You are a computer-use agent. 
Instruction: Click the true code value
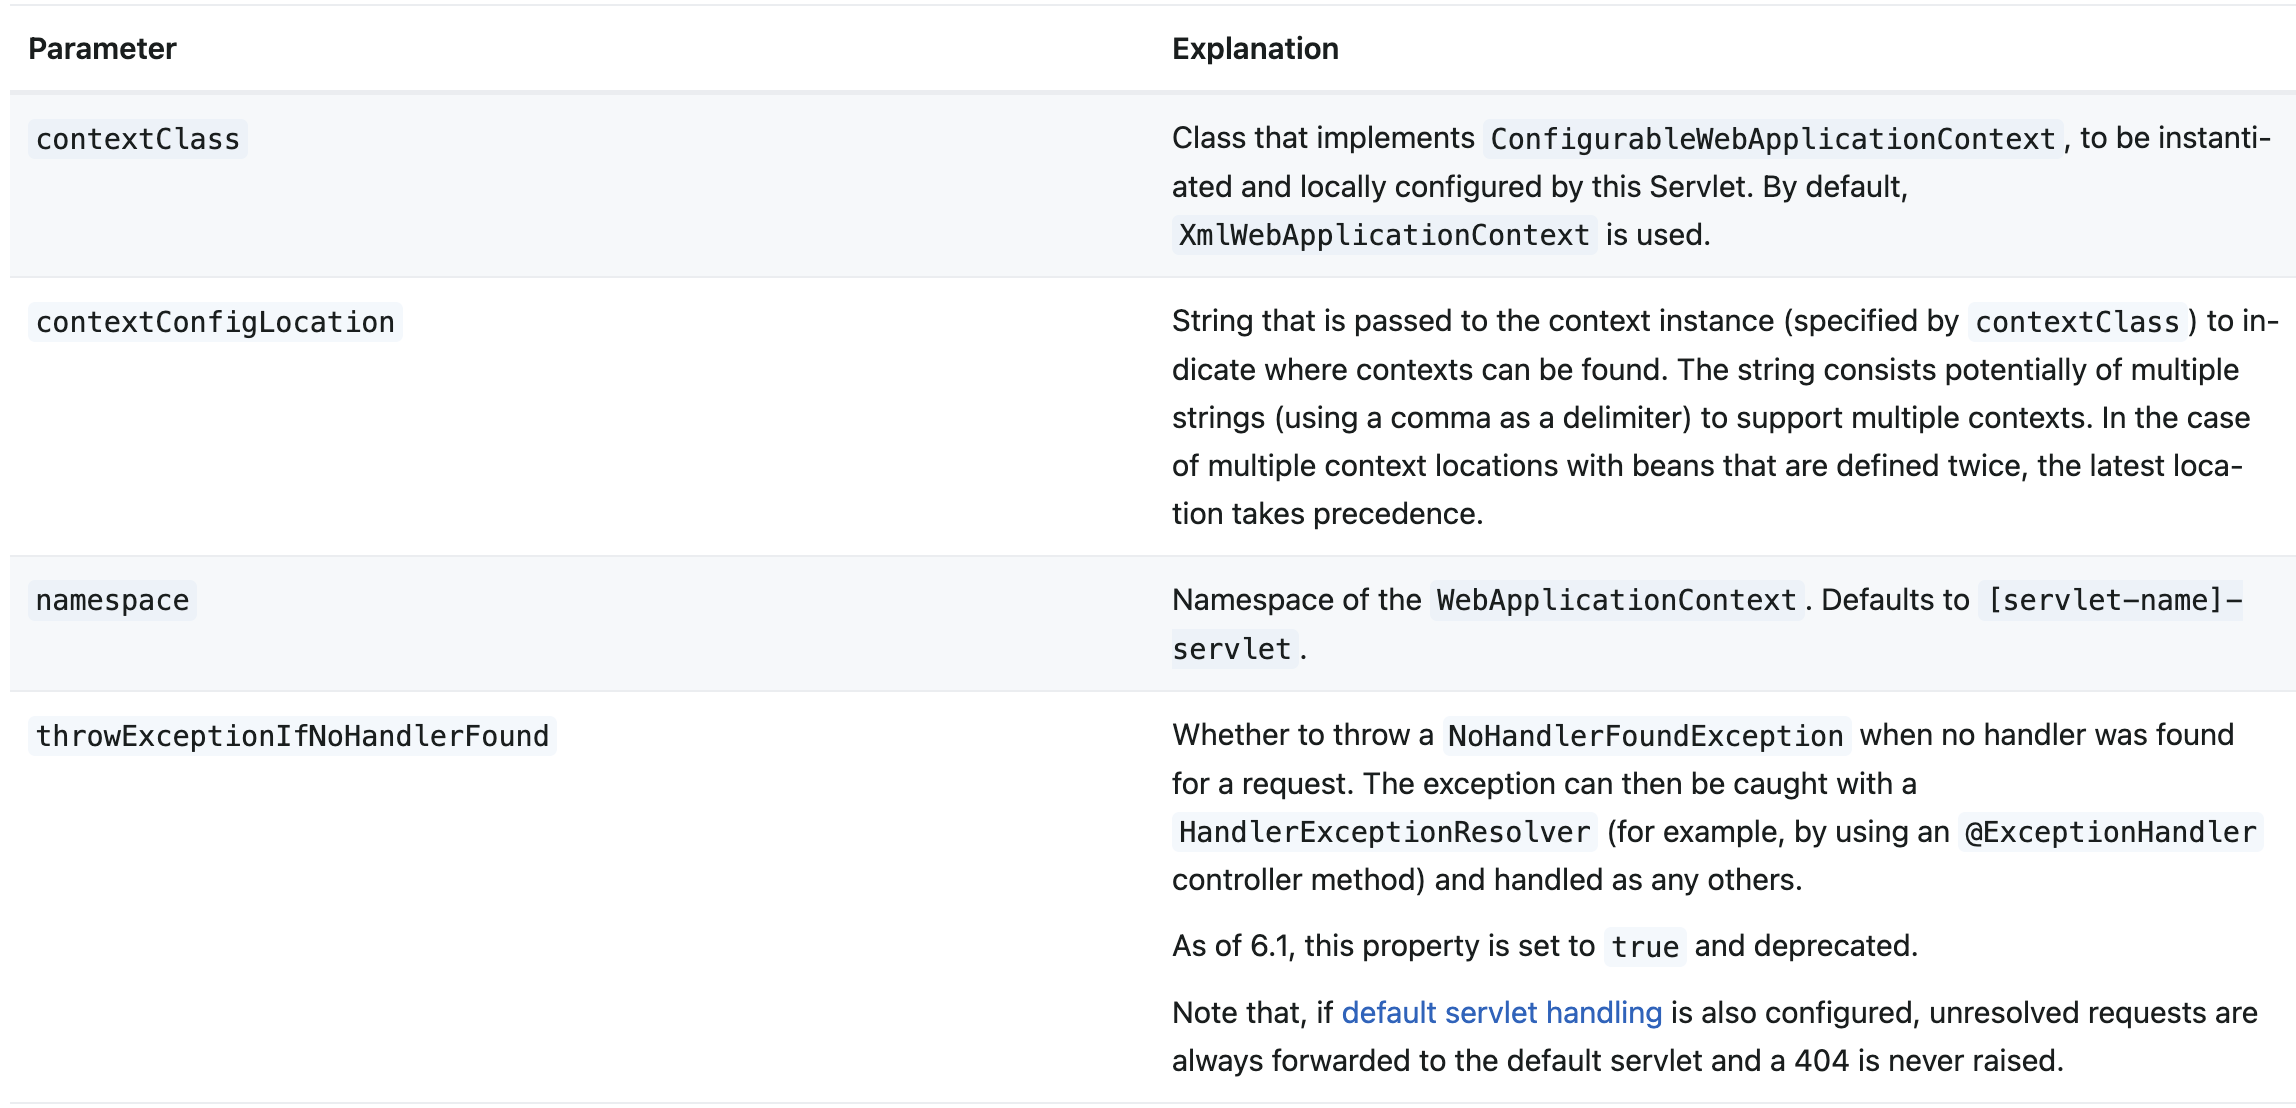point(1644,947)
